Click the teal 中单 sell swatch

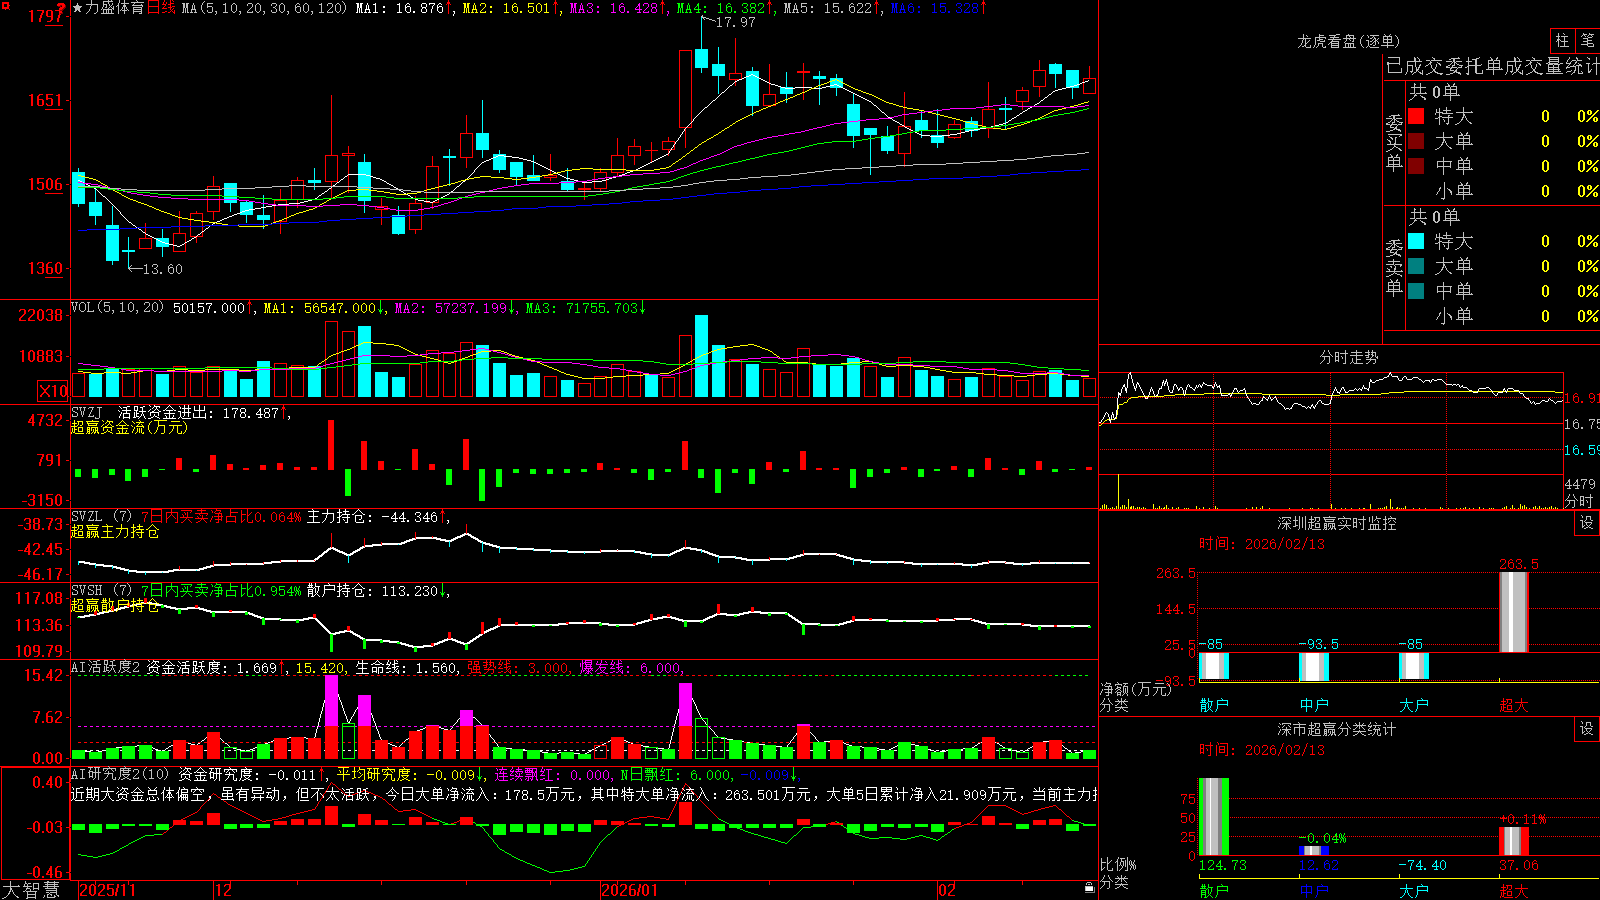click(1416, 291)
